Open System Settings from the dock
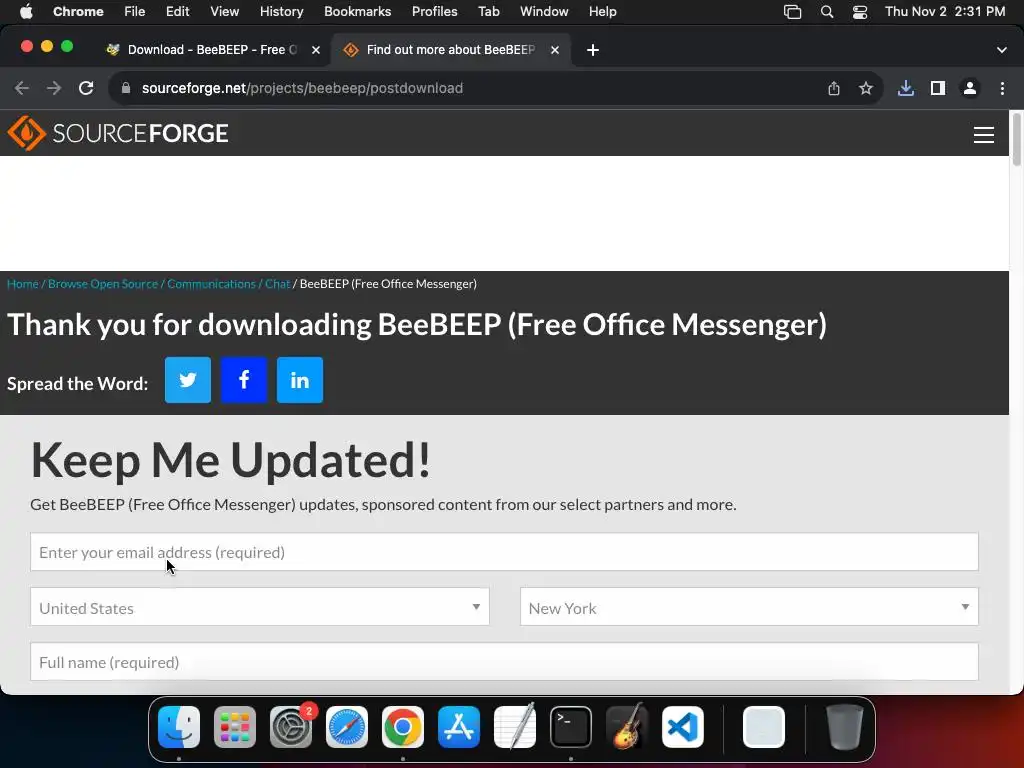Screen dimensions: 1024x768 click(291, 727)
